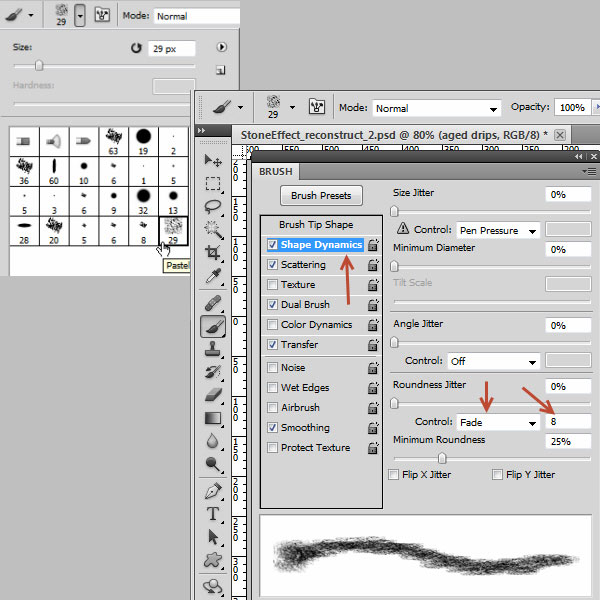Pick the Eraser tool
This screenshot has width=600, height=600.
click(x=213, y=395)
